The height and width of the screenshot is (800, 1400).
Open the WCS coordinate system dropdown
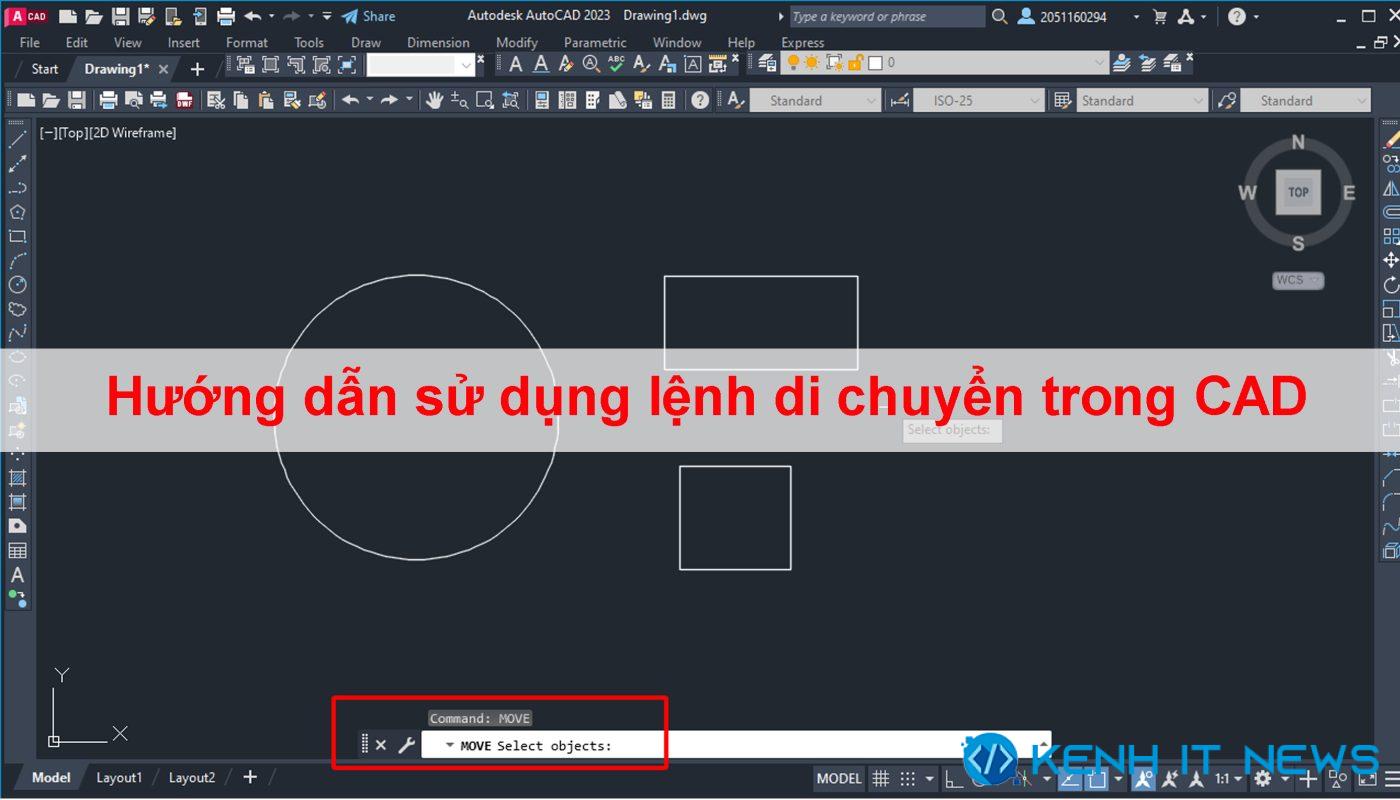coord(1298,280)
